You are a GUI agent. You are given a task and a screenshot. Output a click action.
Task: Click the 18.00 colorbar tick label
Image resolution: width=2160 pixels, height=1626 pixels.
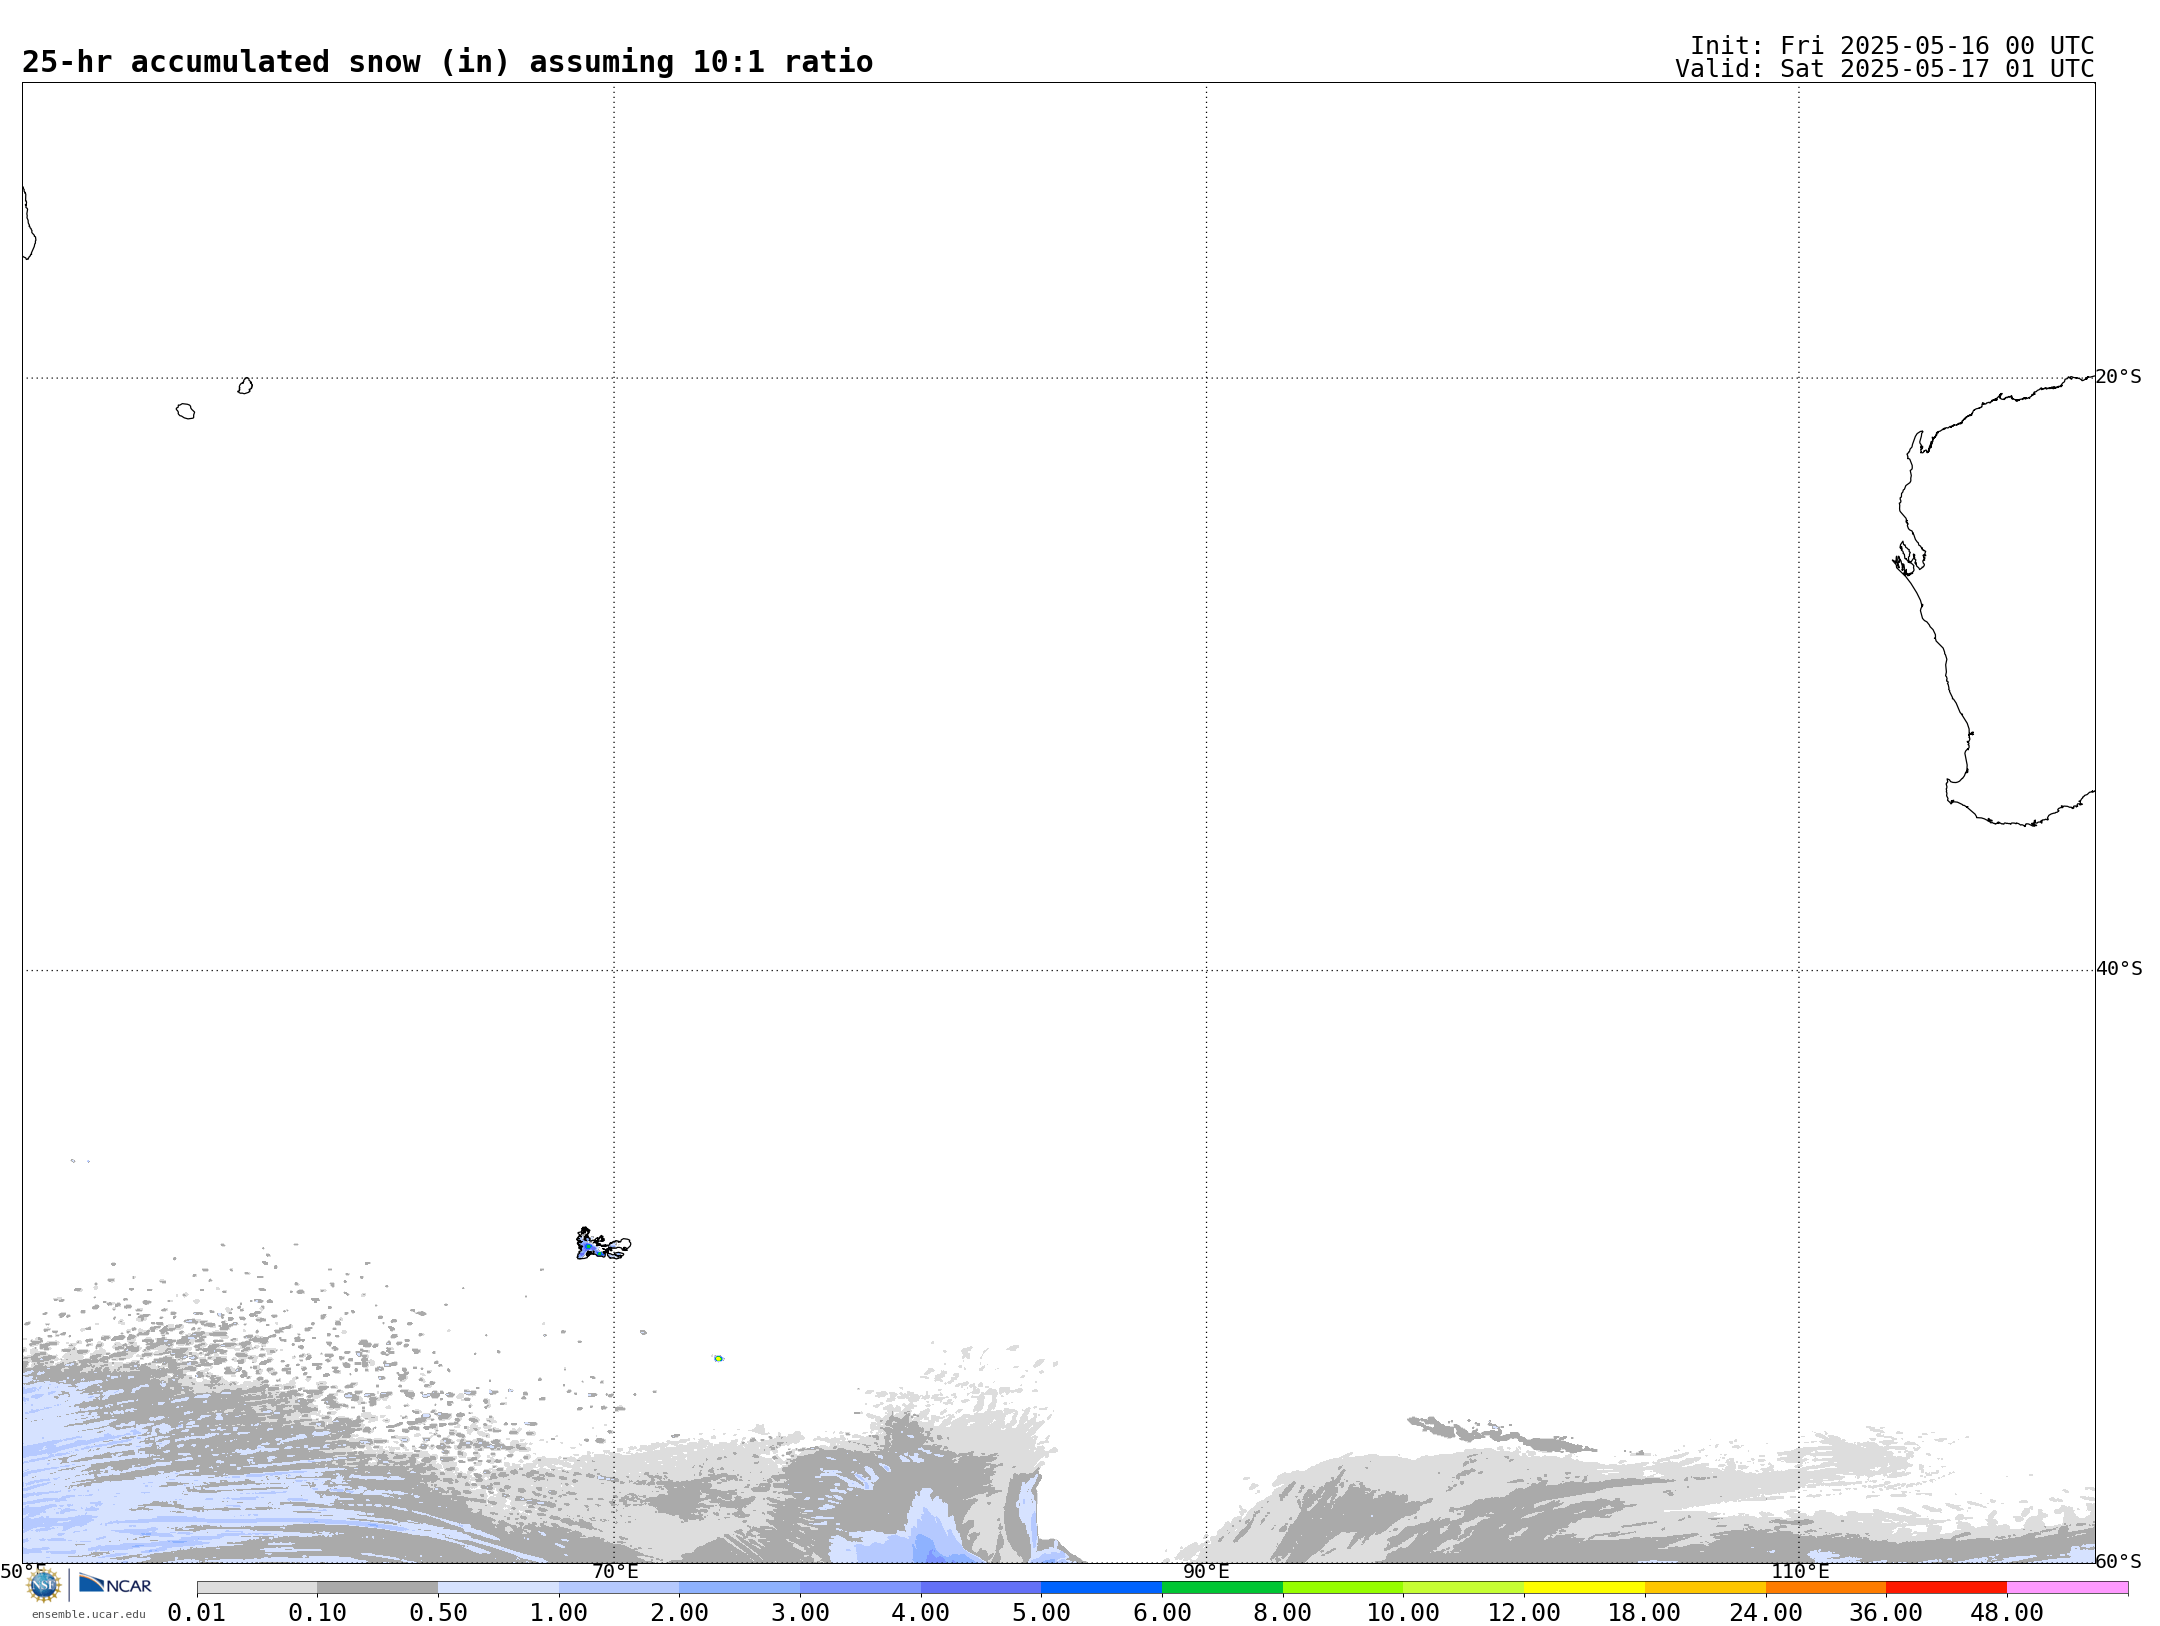(x=1645, y=1613)
